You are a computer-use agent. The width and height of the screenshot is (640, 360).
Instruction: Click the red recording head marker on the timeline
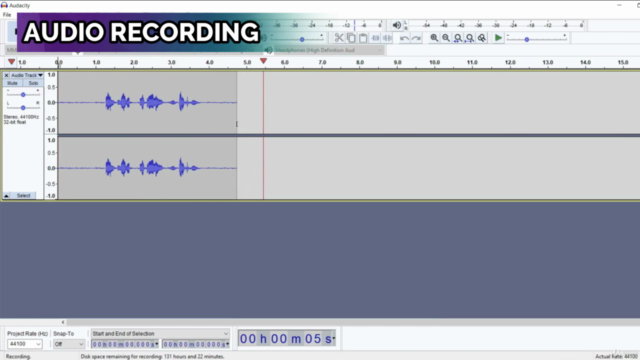coord(263,61)
